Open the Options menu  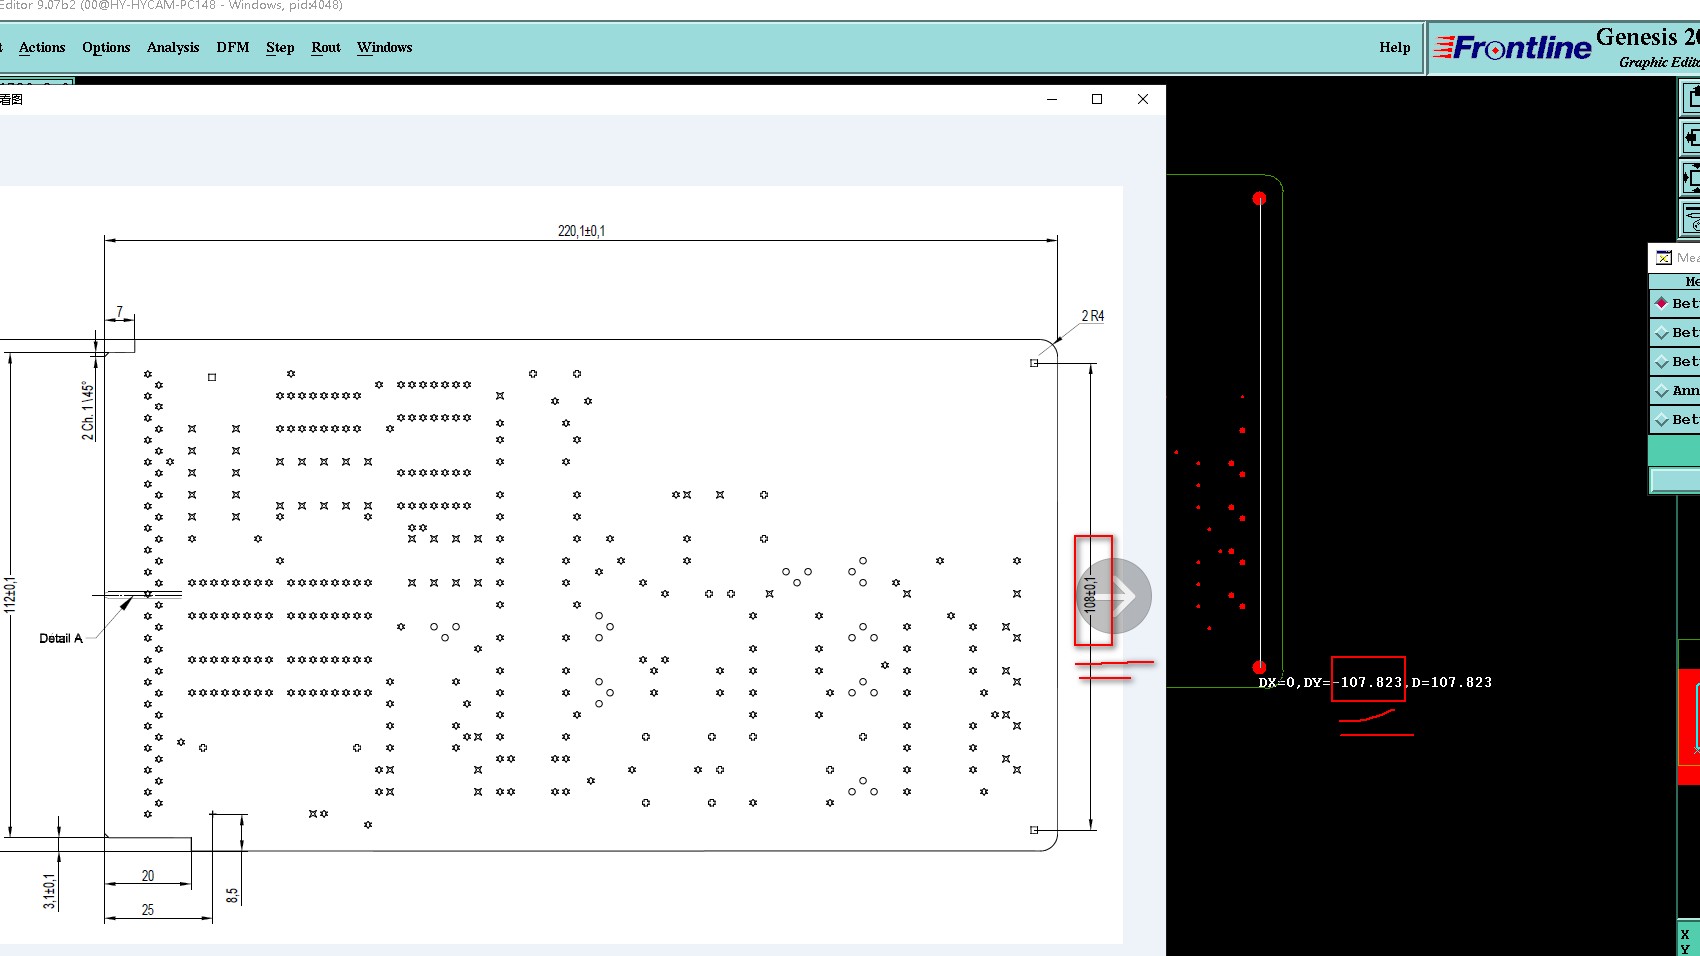coord(106,47)
